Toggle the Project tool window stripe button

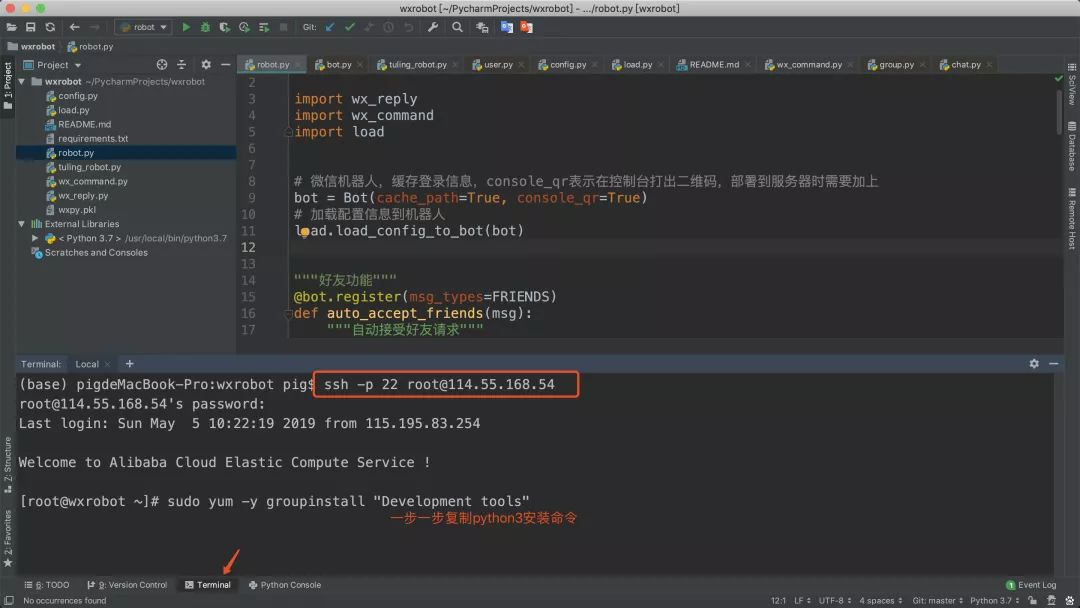(8, 85)
